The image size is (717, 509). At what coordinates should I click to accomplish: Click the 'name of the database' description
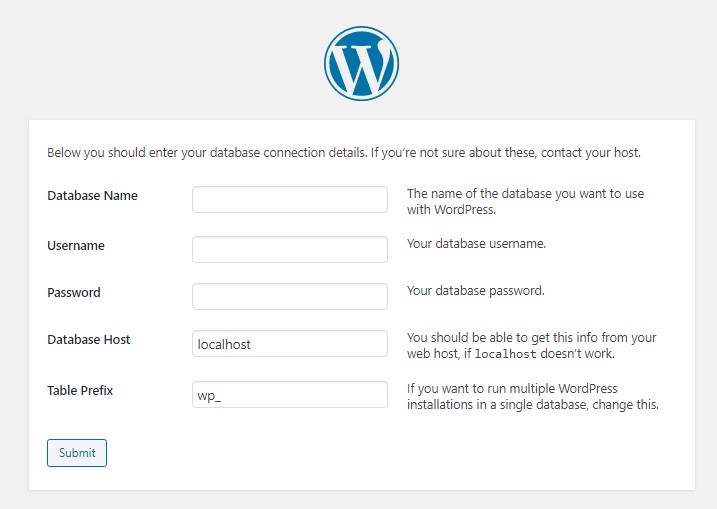[525, 202]
